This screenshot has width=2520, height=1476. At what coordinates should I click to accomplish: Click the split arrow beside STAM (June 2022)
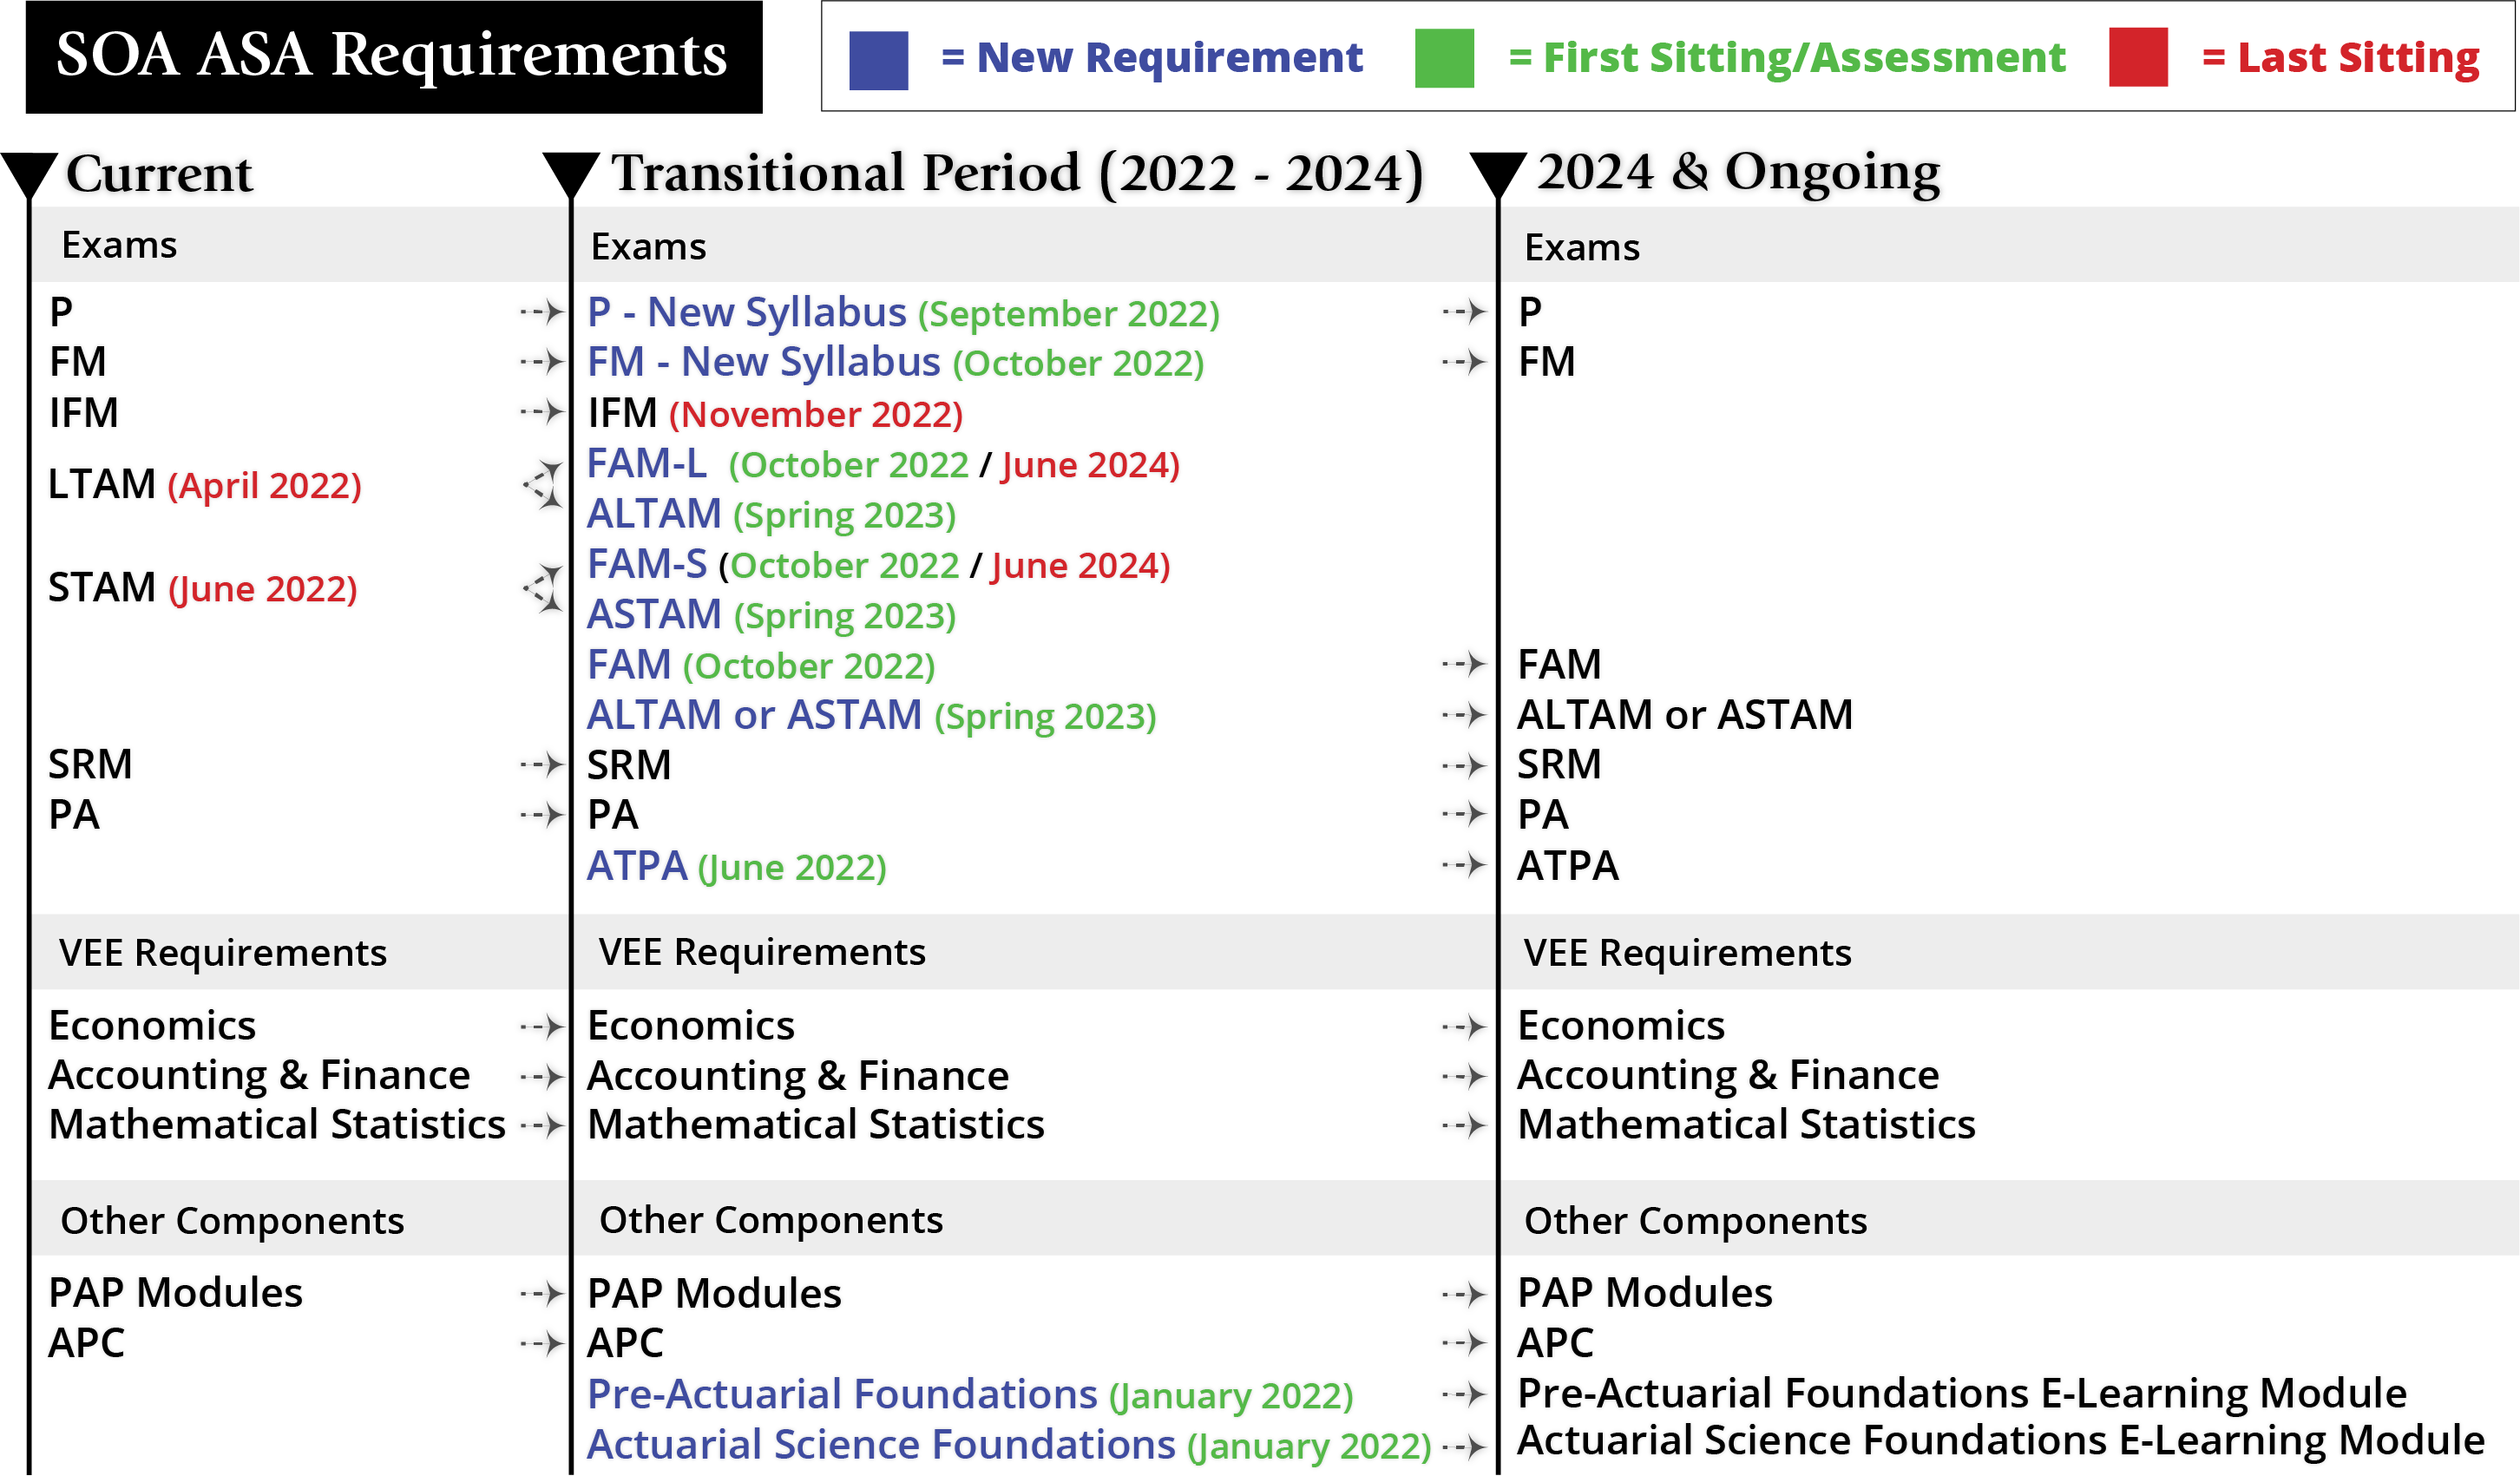click(545, 588)
